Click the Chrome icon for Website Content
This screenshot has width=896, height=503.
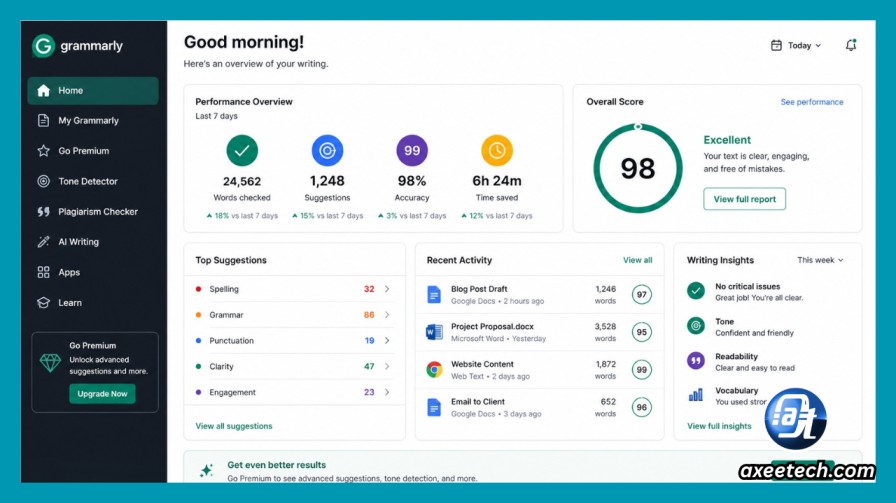click(434, 370)
